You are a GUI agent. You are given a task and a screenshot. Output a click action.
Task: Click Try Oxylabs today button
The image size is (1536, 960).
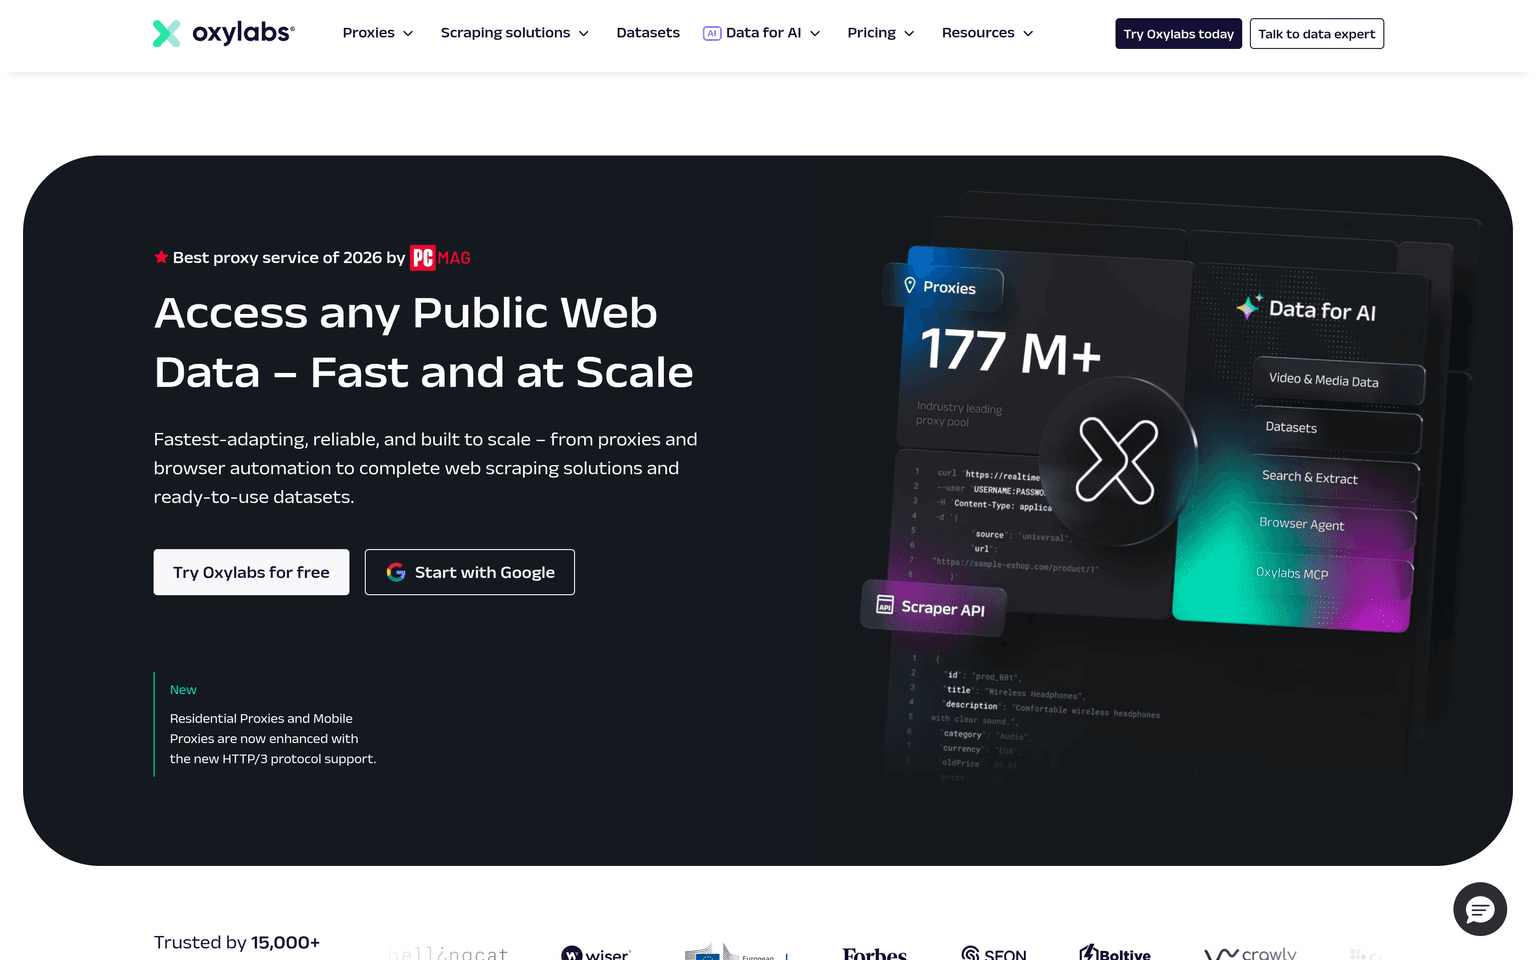pos(1178,34)
